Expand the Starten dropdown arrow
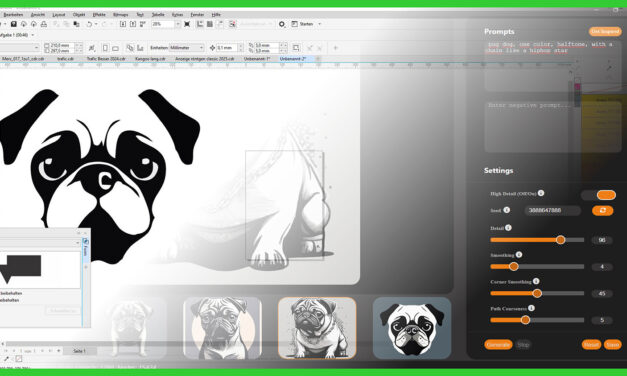 tap(319, 24)
